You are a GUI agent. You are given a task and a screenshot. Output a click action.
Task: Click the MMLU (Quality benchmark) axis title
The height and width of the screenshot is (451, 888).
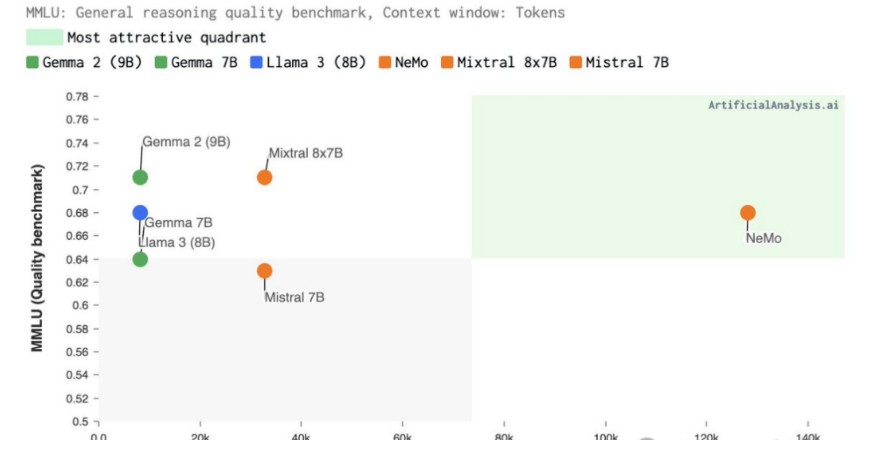pyautogui.click(x=37, y=258)
